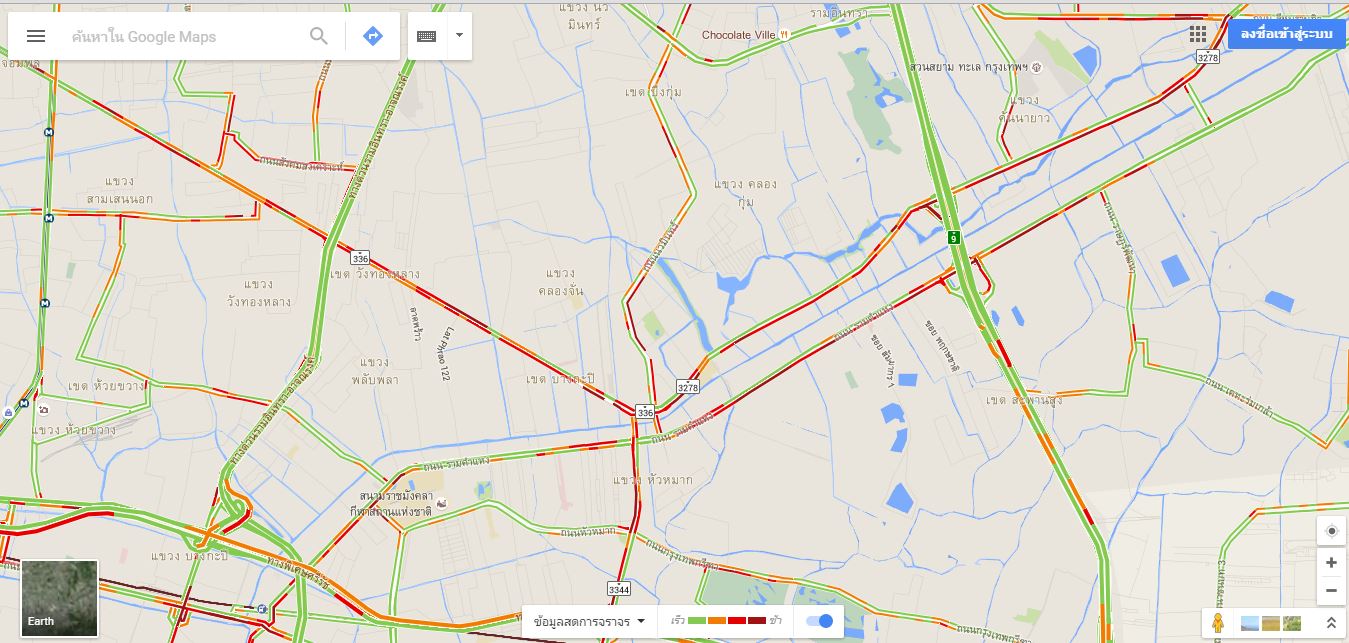Select the Street View pegman

(1217, 622)
